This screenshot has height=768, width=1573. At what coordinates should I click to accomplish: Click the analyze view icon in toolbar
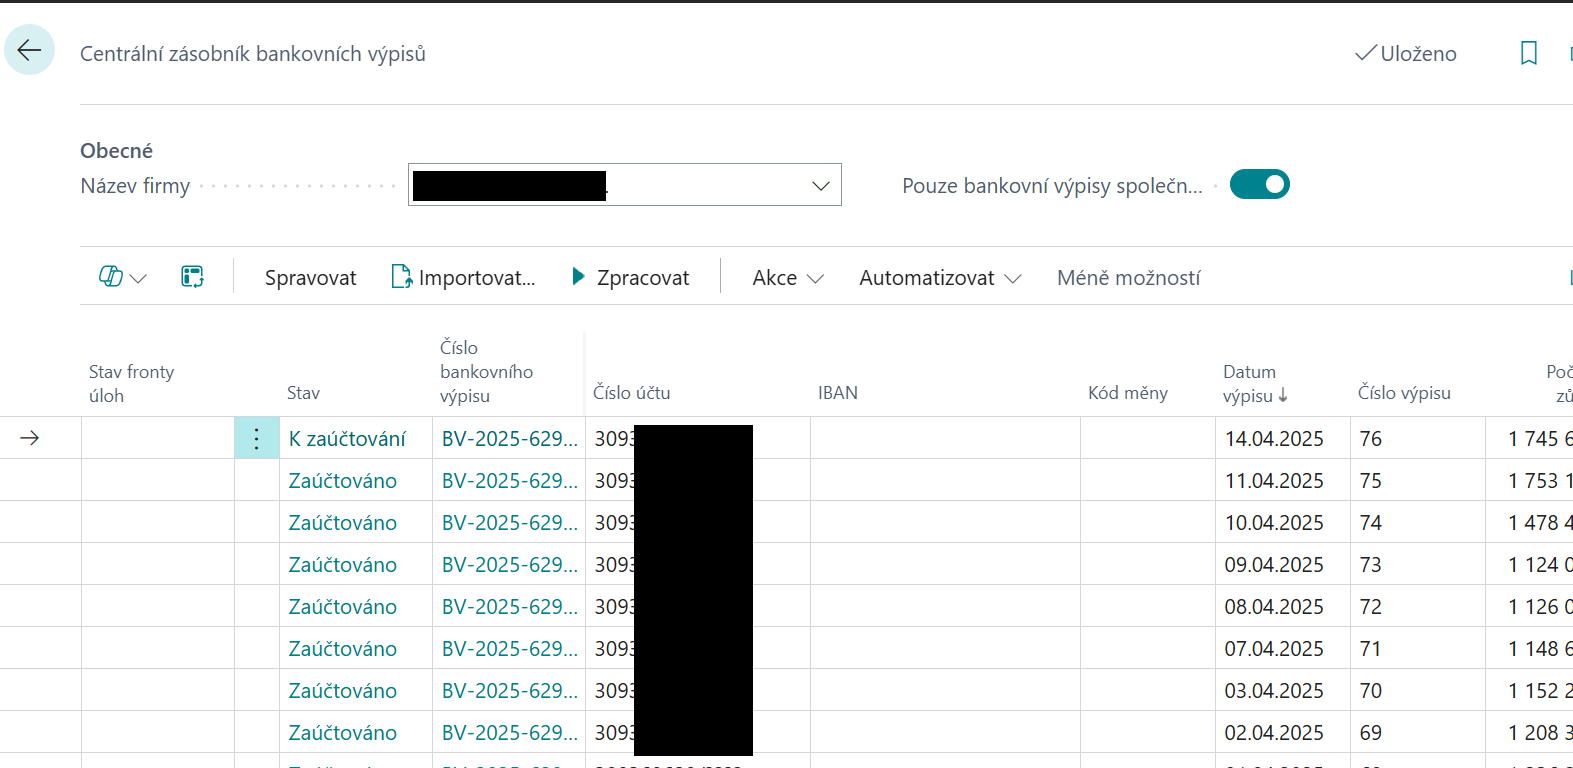(x=192, y=277)
